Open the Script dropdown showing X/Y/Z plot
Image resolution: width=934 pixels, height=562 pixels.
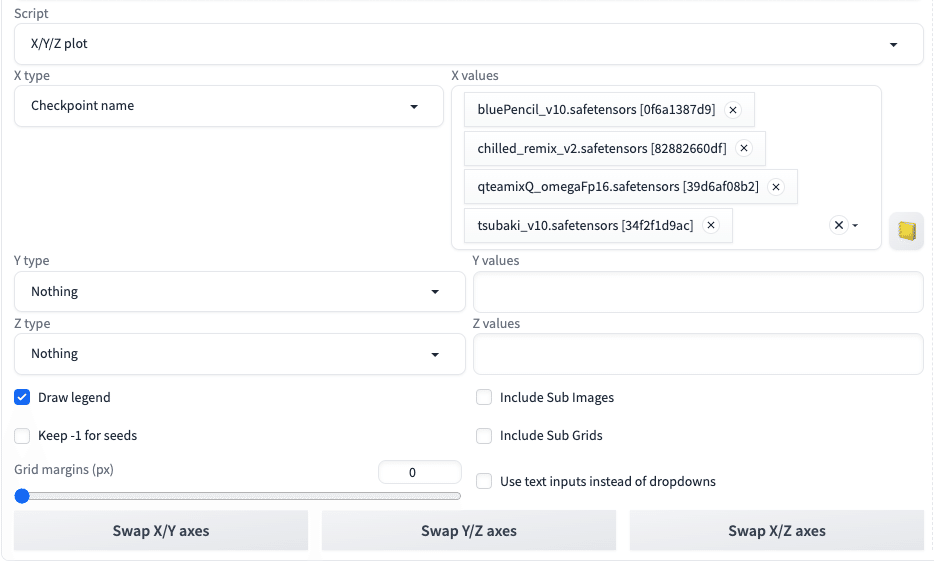[469, 44]
